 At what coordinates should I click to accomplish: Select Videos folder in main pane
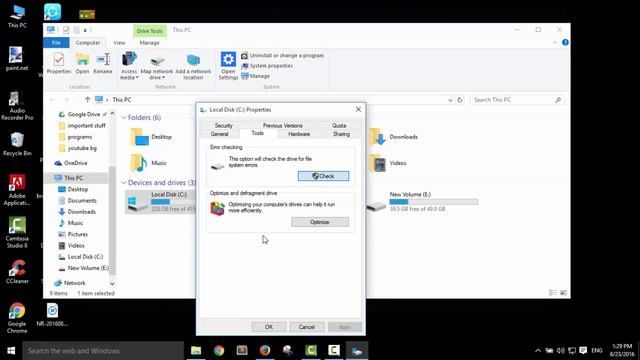click(387, 163)
